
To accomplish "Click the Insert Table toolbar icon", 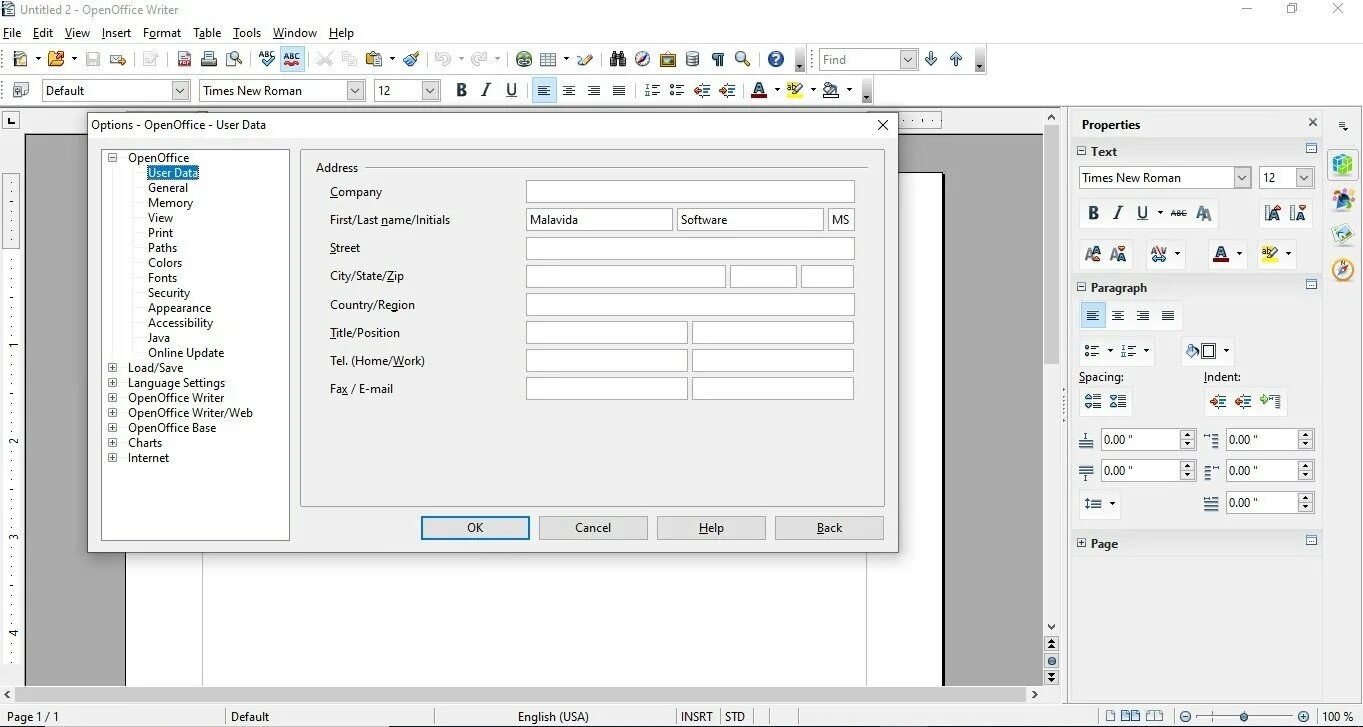I will (548, 59).
